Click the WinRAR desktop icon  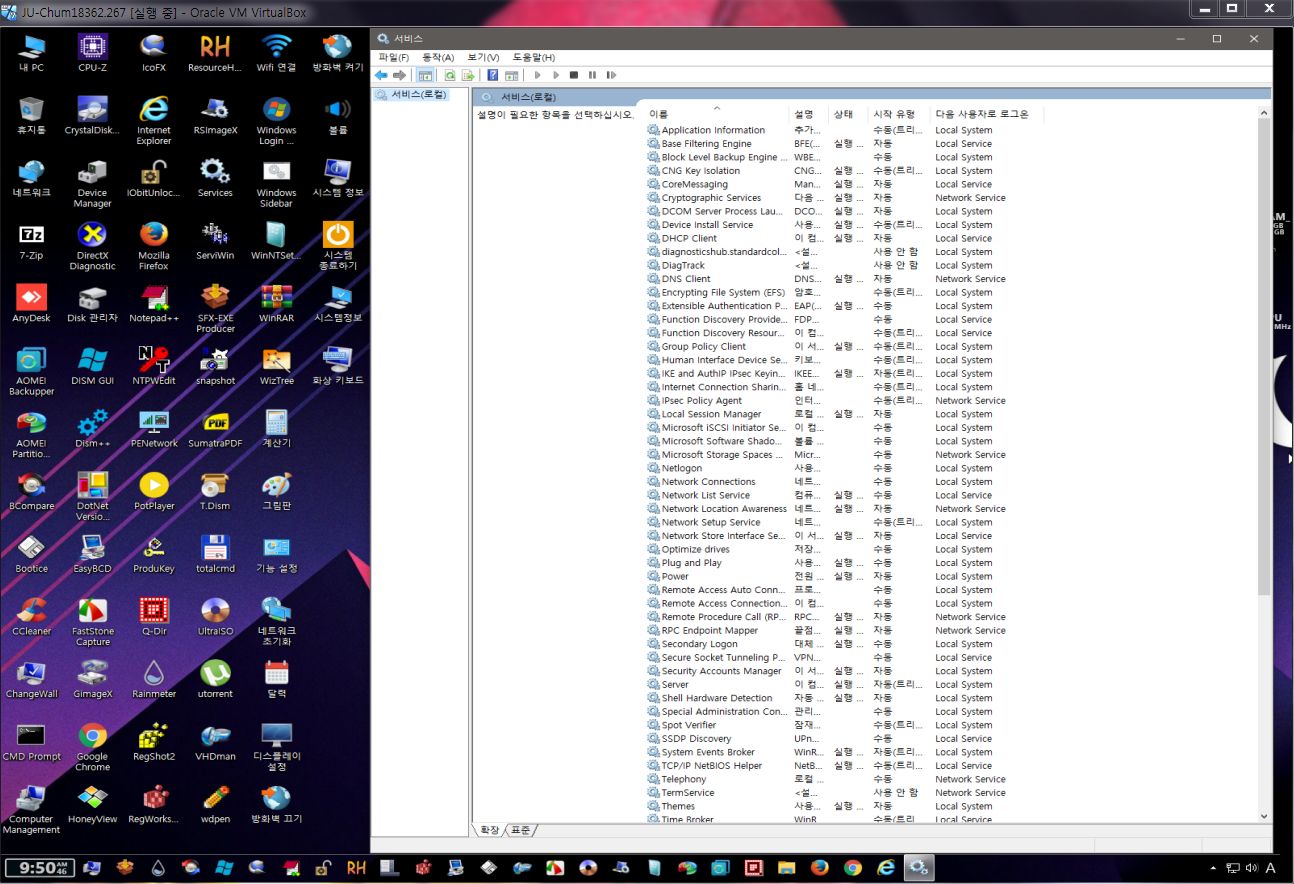coord(276,303)
